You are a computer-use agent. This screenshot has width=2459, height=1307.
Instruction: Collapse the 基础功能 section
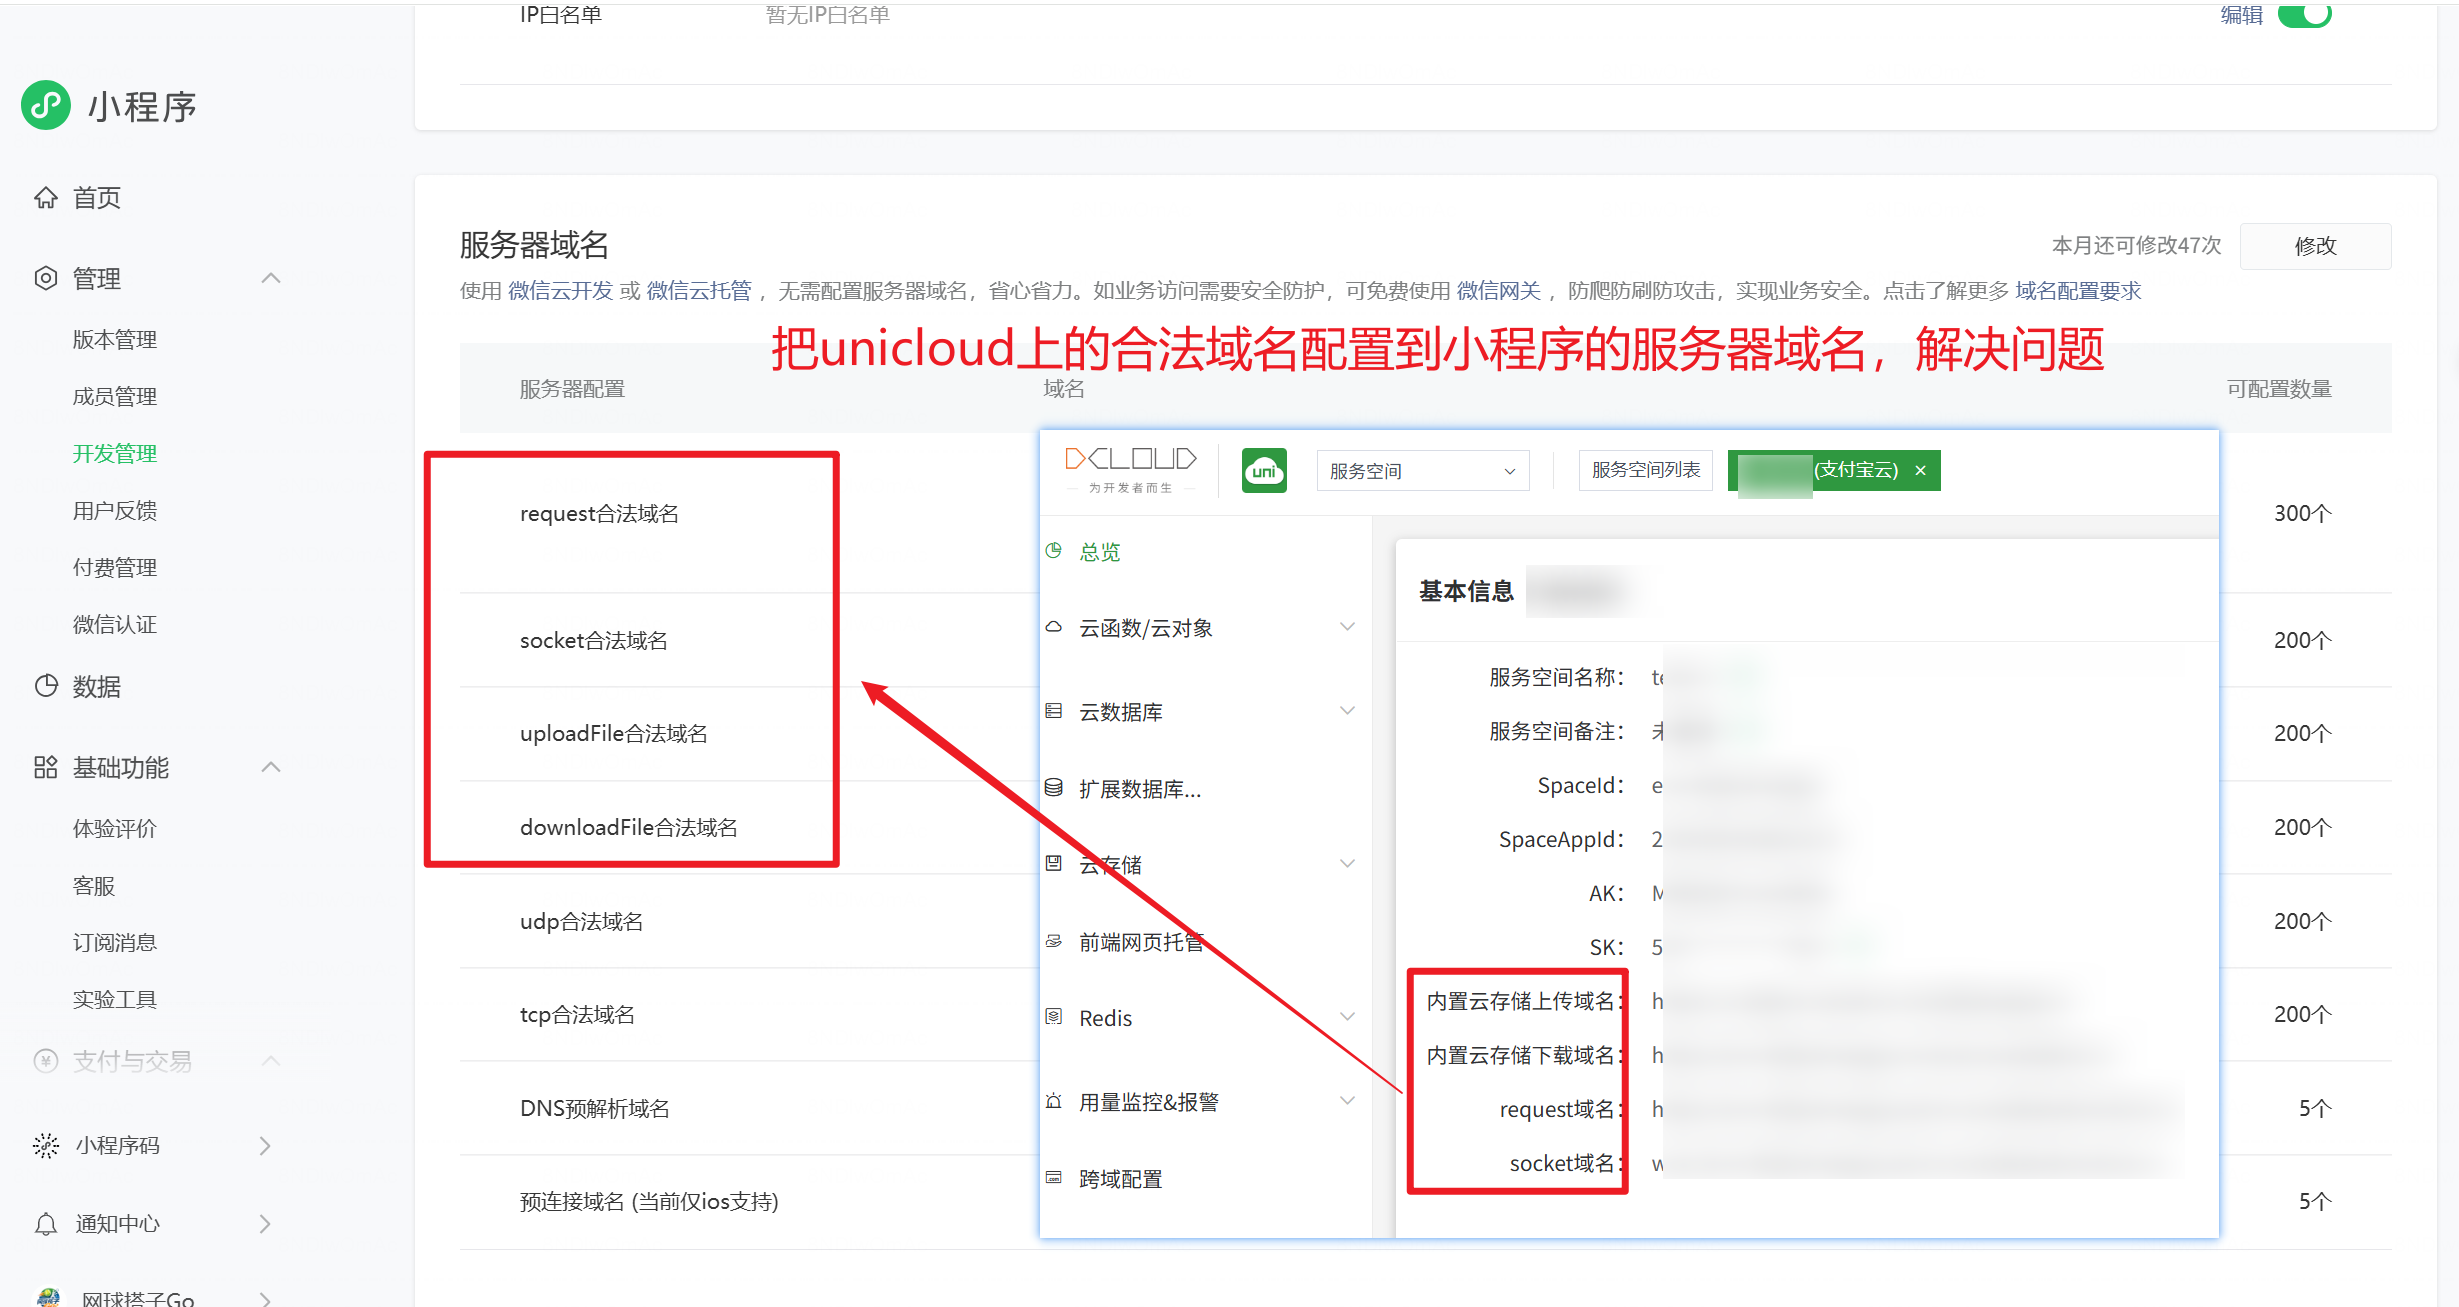(270, 767)
